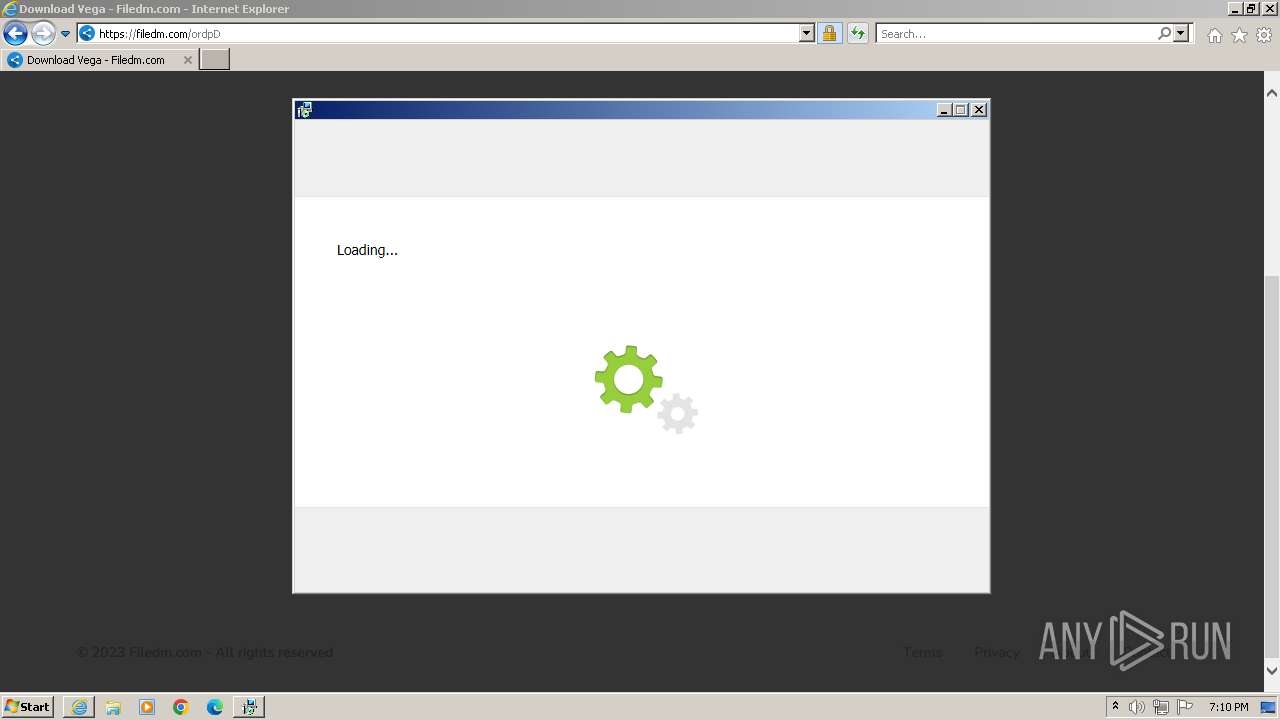Open the IE Tools gear icon

tap(1264, 35)
